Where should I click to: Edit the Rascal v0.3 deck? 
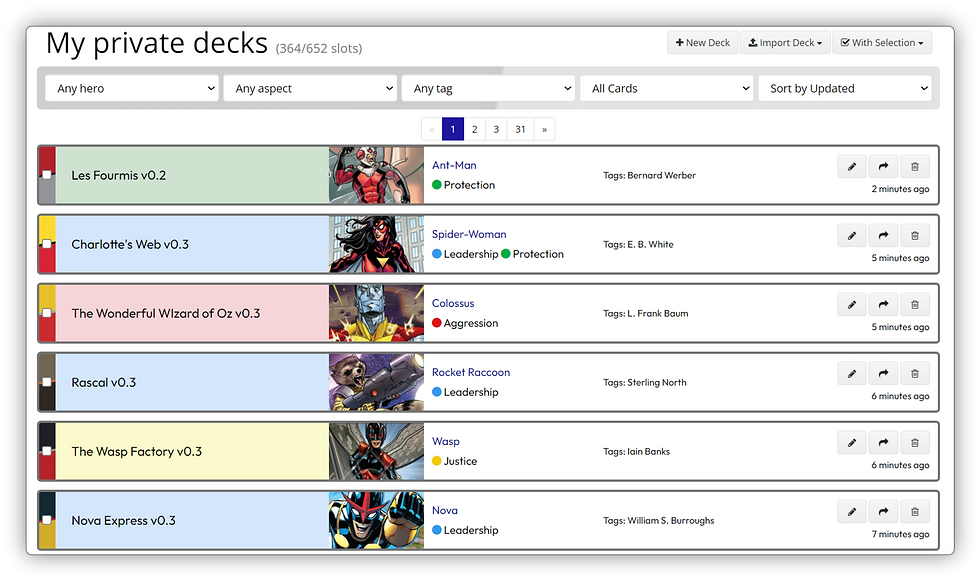pyautogui.click(x=851, y=374)
